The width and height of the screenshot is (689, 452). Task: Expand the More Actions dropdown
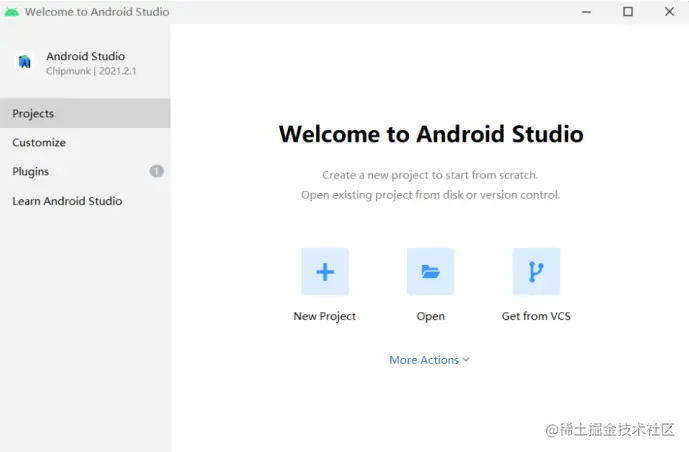click(429, 360)
